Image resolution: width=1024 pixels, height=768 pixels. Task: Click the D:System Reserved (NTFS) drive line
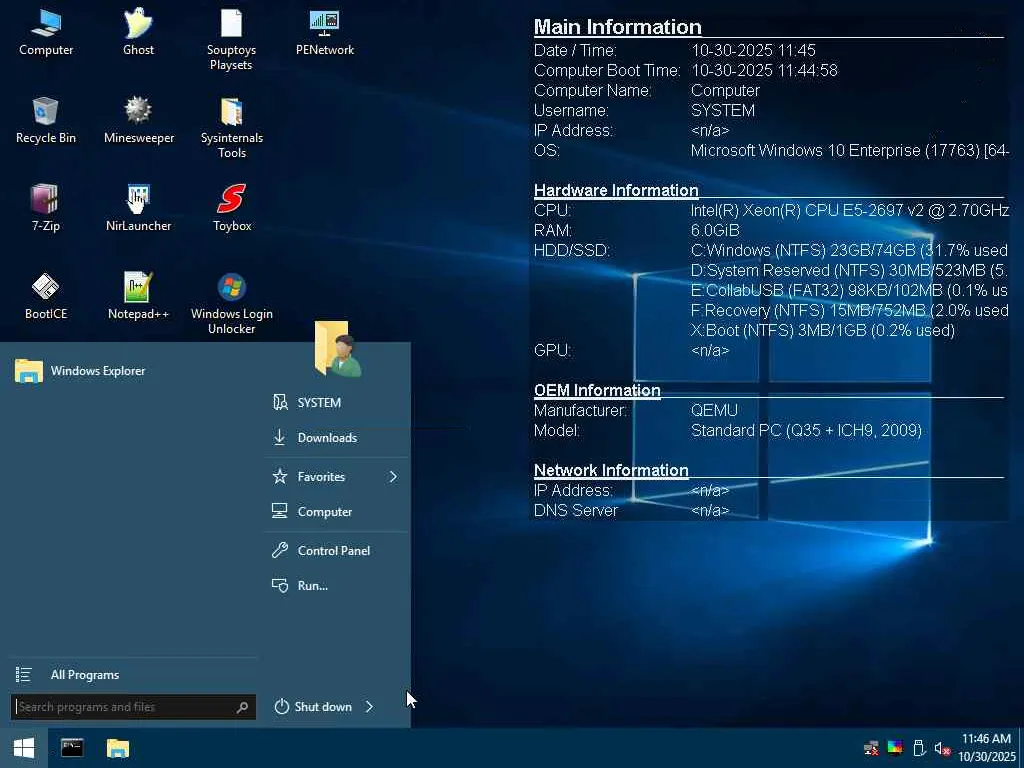[849, 270]
